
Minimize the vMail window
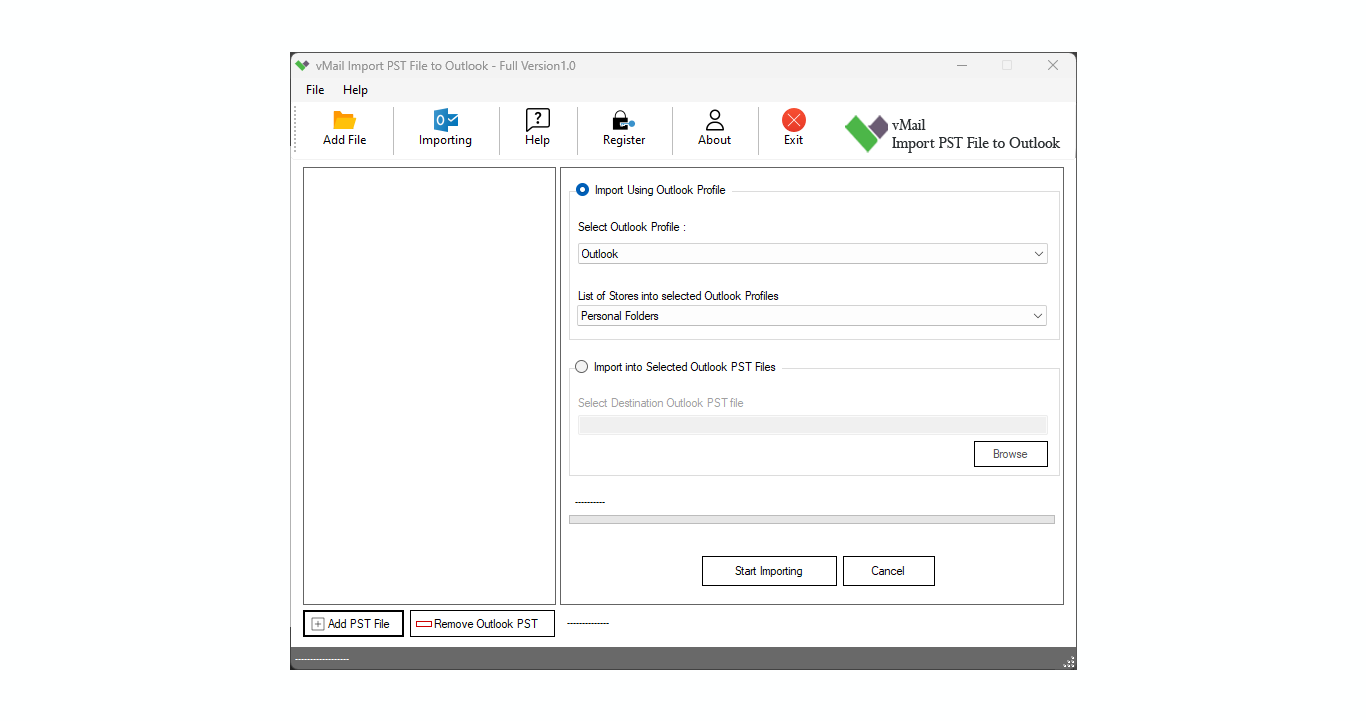pos(962,66)
